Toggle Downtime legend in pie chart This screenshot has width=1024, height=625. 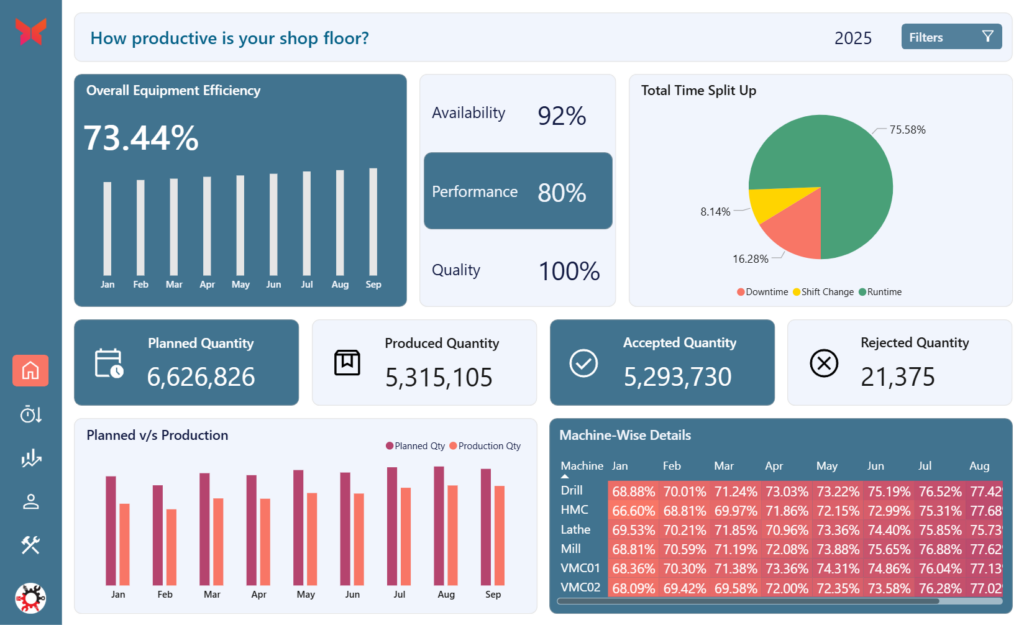click(766, 292)
